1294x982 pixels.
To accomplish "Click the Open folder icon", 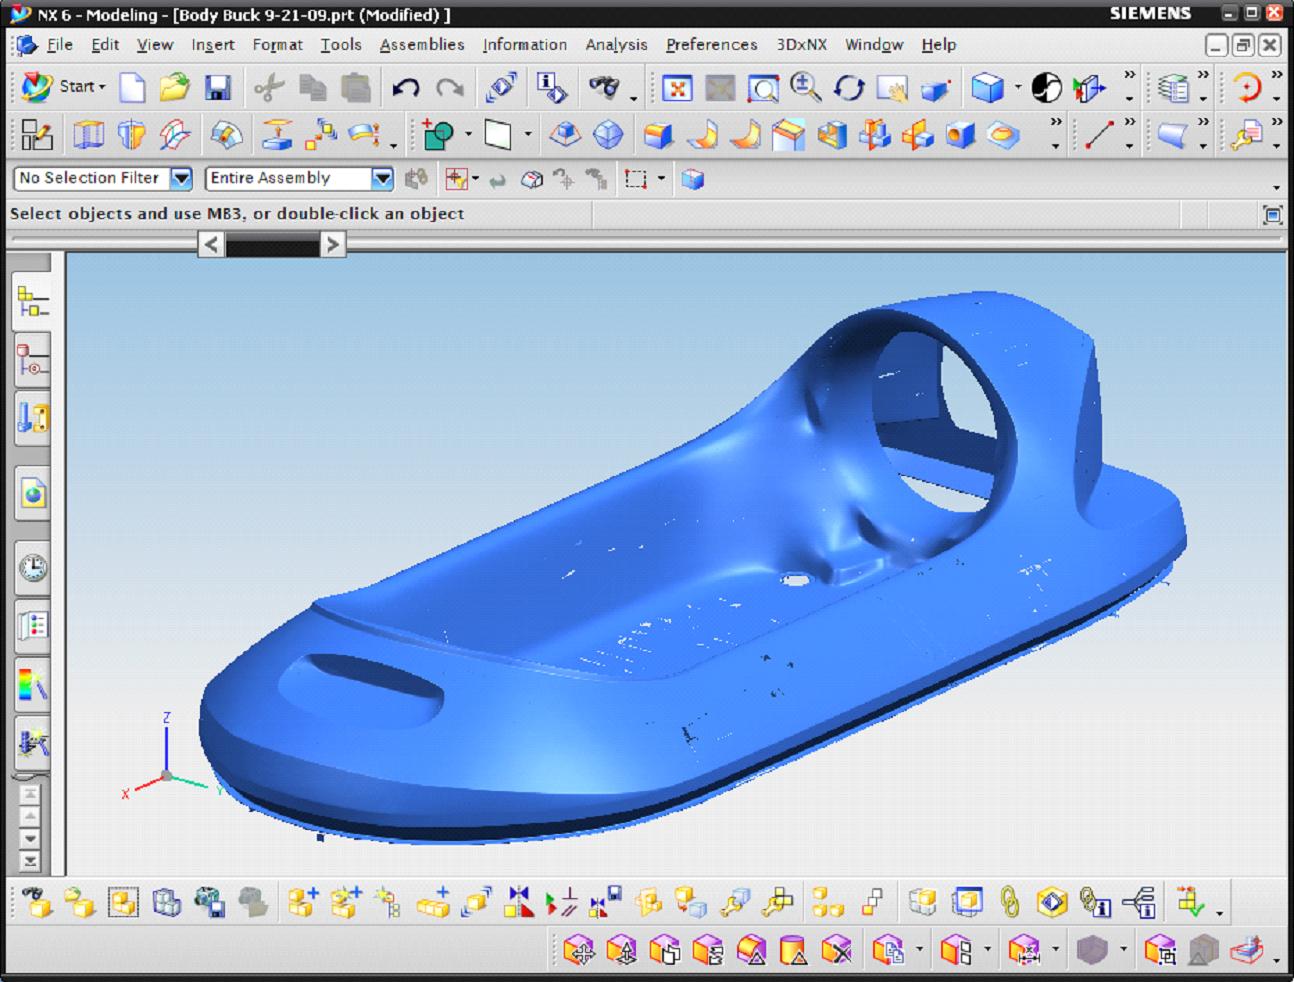I will (x=175, y=88).
